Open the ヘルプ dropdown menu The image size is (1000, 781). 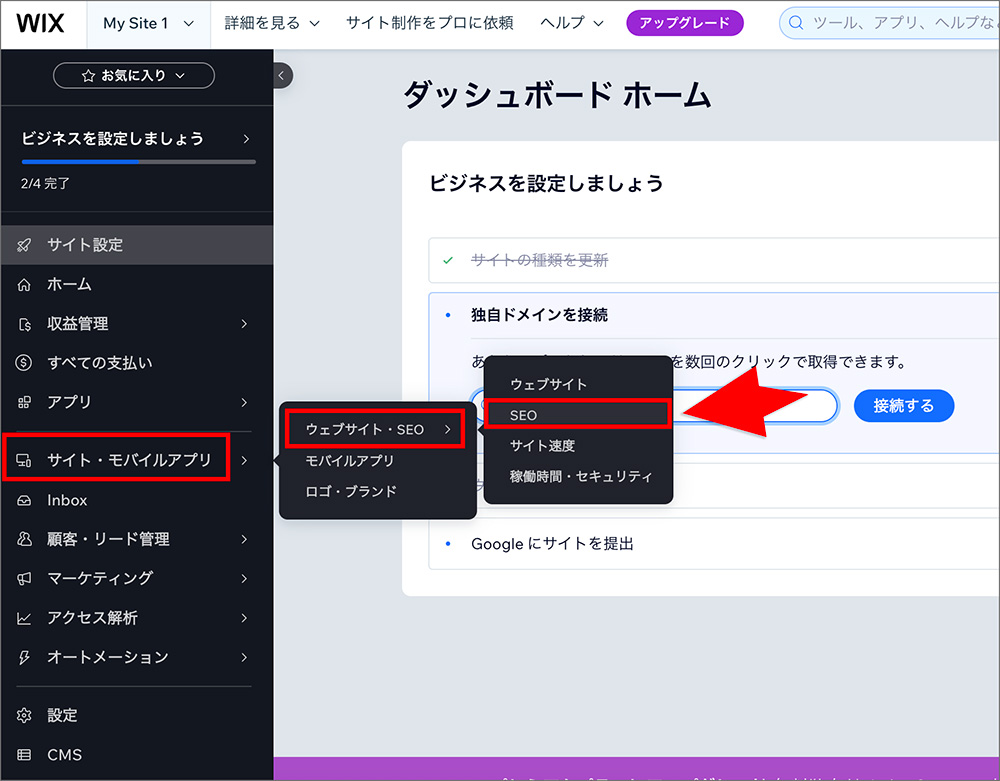coord(571,24)
